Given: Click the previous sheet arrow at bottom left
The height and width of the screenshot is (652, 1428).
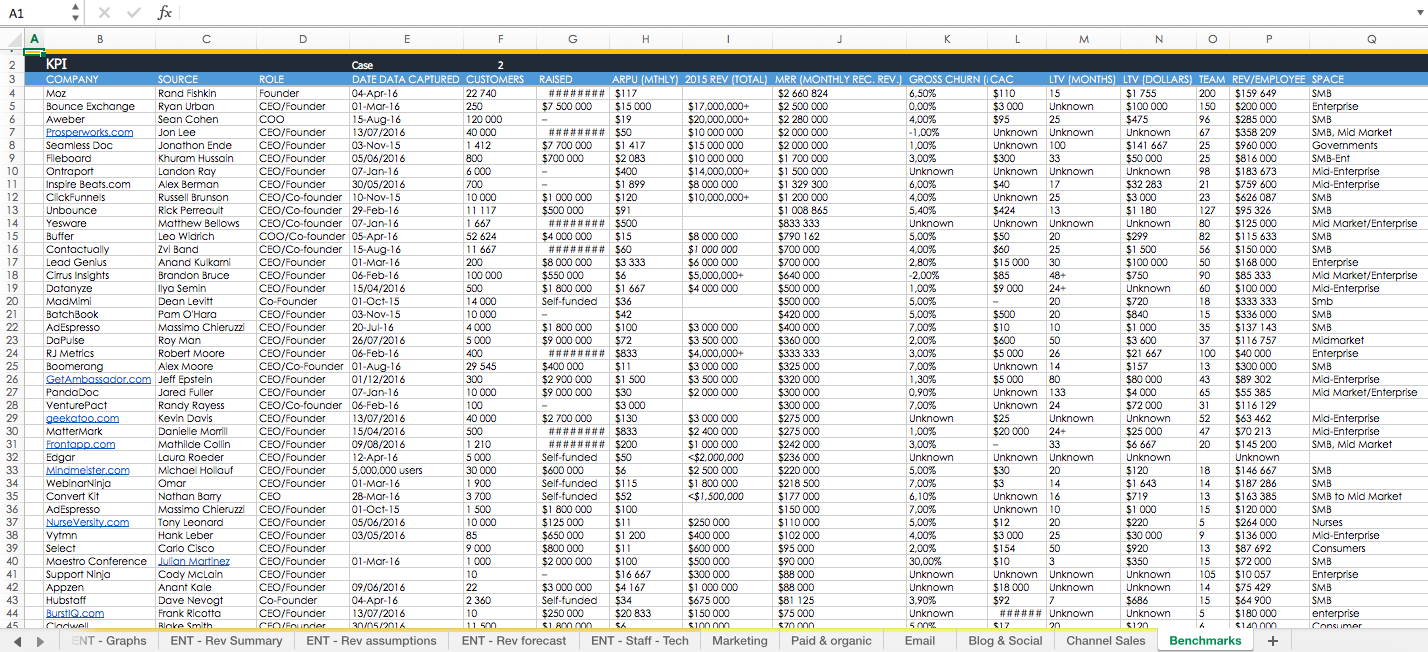Looking at the screenshot, I should [17, 641].
